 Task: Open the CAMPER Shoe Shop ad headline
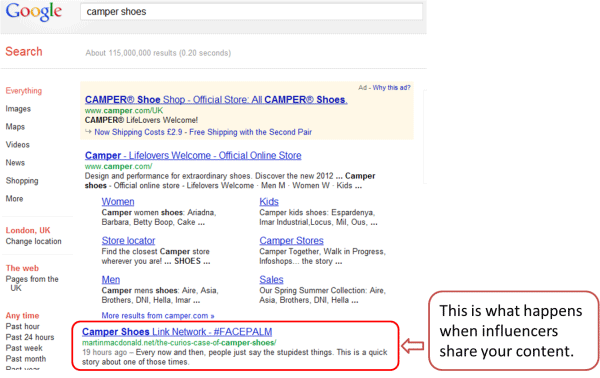(216, 100)
